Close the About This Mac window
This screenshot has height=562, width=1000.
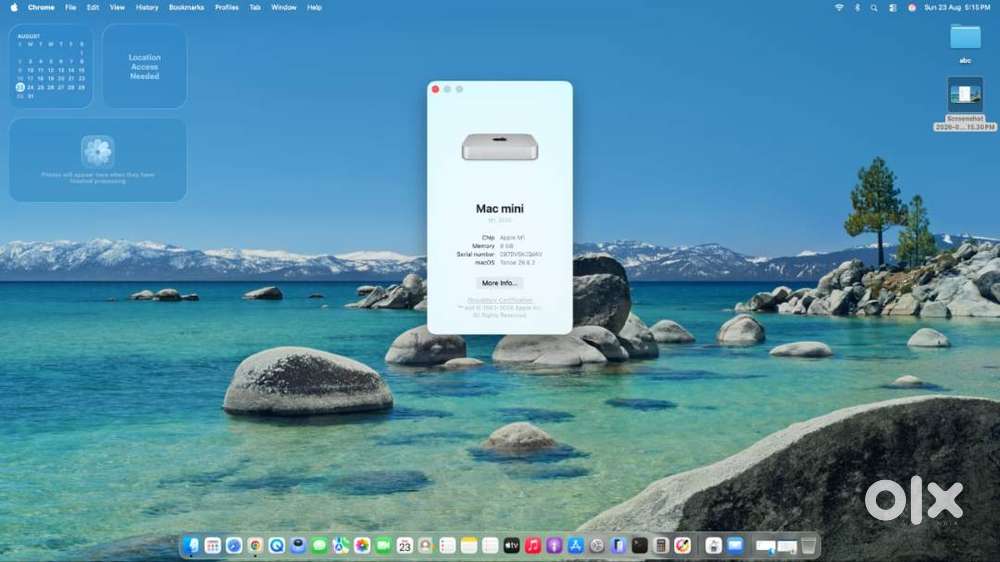click(x=436, y=89)
